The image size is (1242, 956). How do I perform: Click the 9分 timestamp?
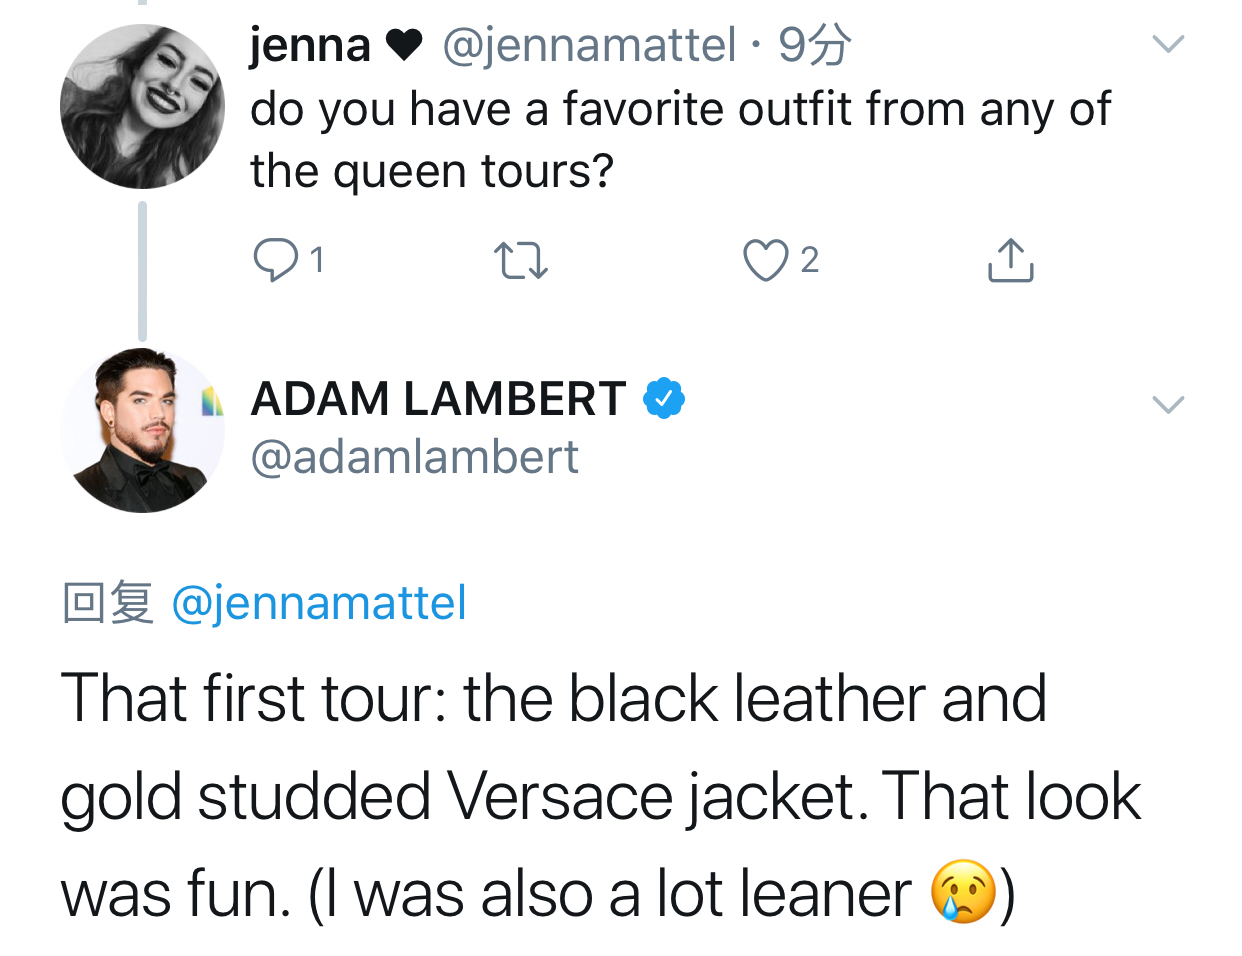coord(814,45)
